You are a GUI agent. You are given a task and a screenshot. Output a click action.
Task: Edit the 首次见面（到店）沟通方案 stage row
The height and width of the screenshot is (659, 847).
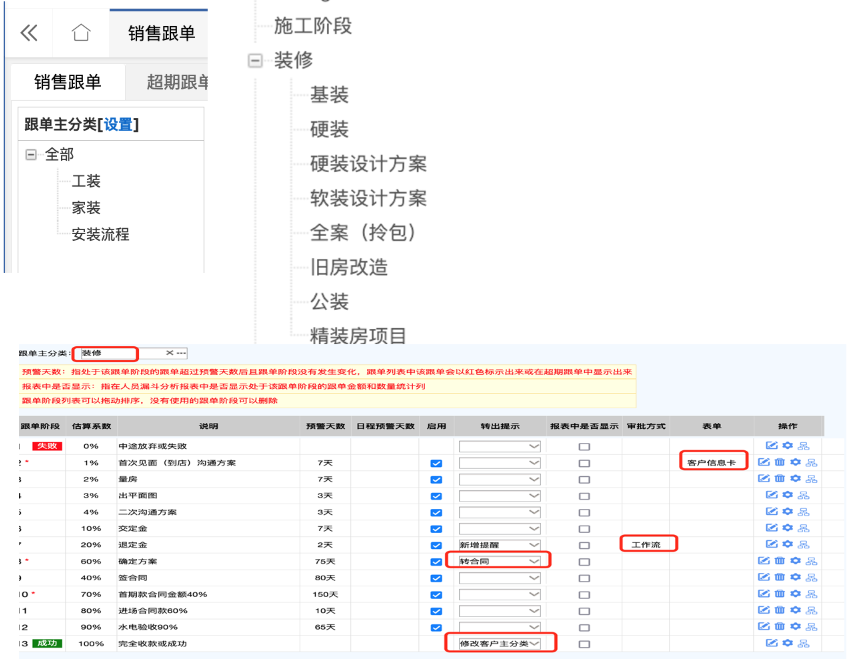pyautogui.click(x=763, y=462)
